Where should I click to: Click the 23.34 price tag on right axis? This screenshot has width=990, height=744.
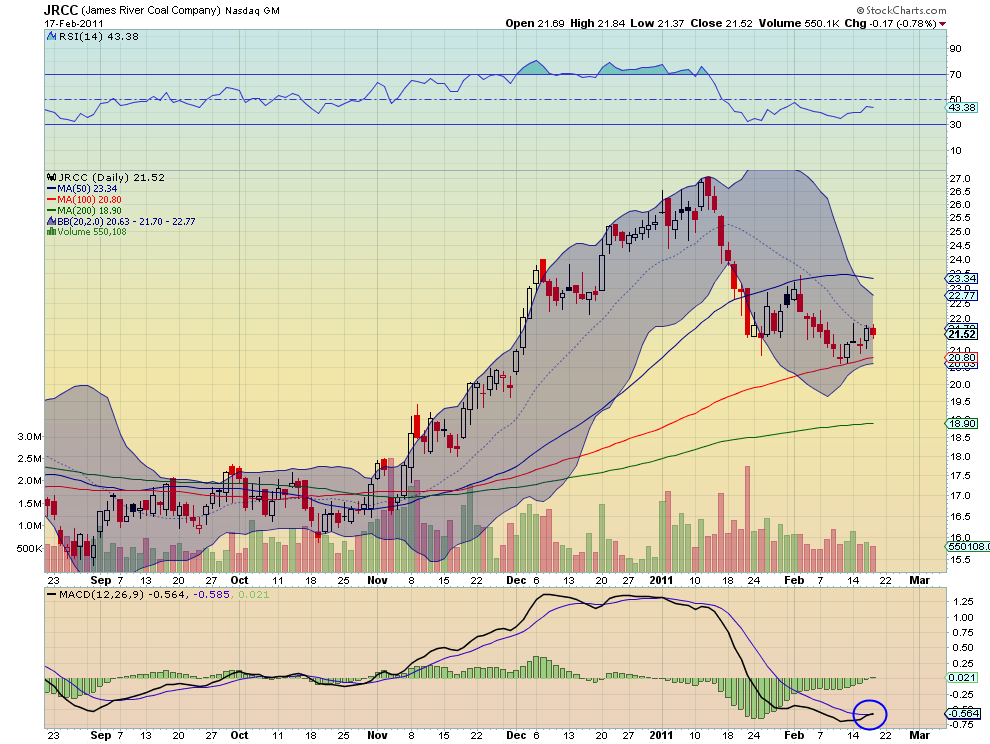[963, 279]
